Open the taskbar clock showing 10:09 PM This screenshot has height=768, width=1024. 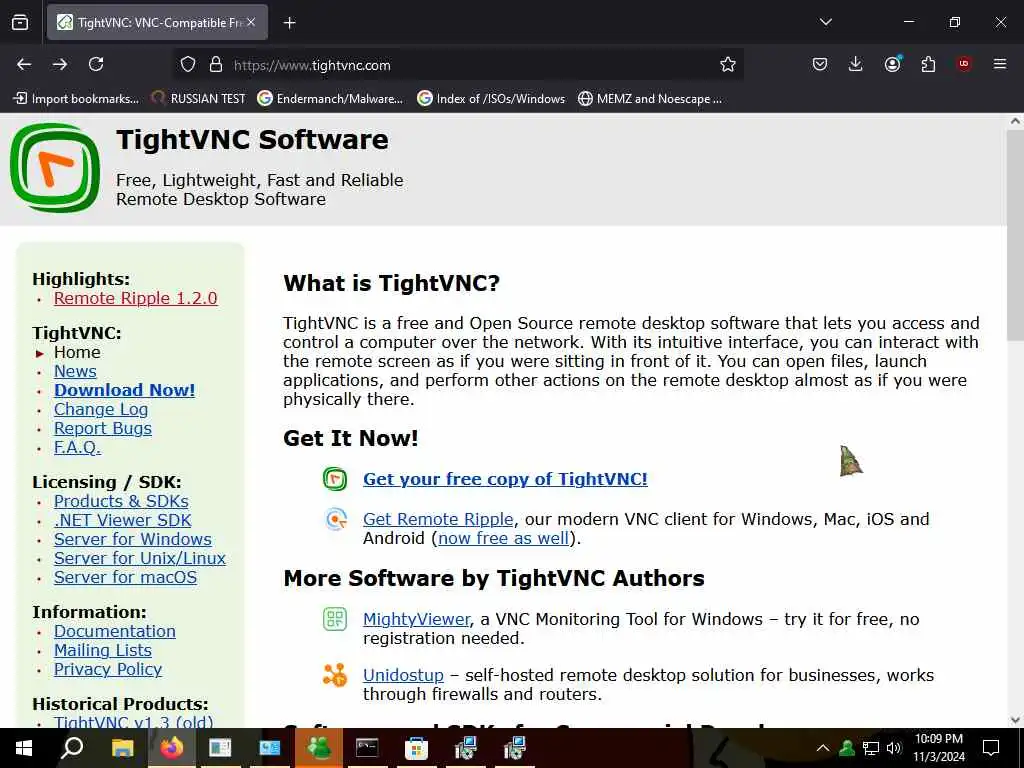938,748
